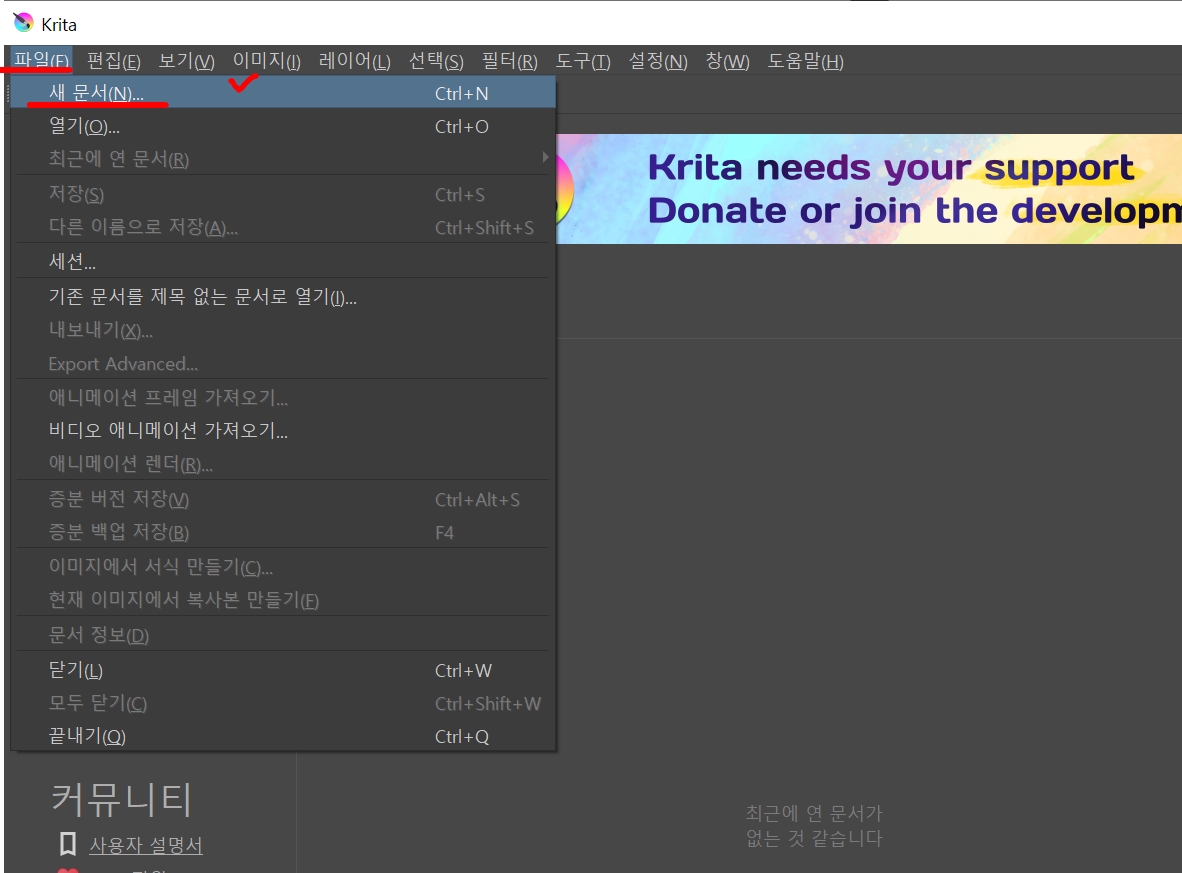Choose 비디오 애니메이션 가져오기...
1182x873 pixels.
(283, 430)
